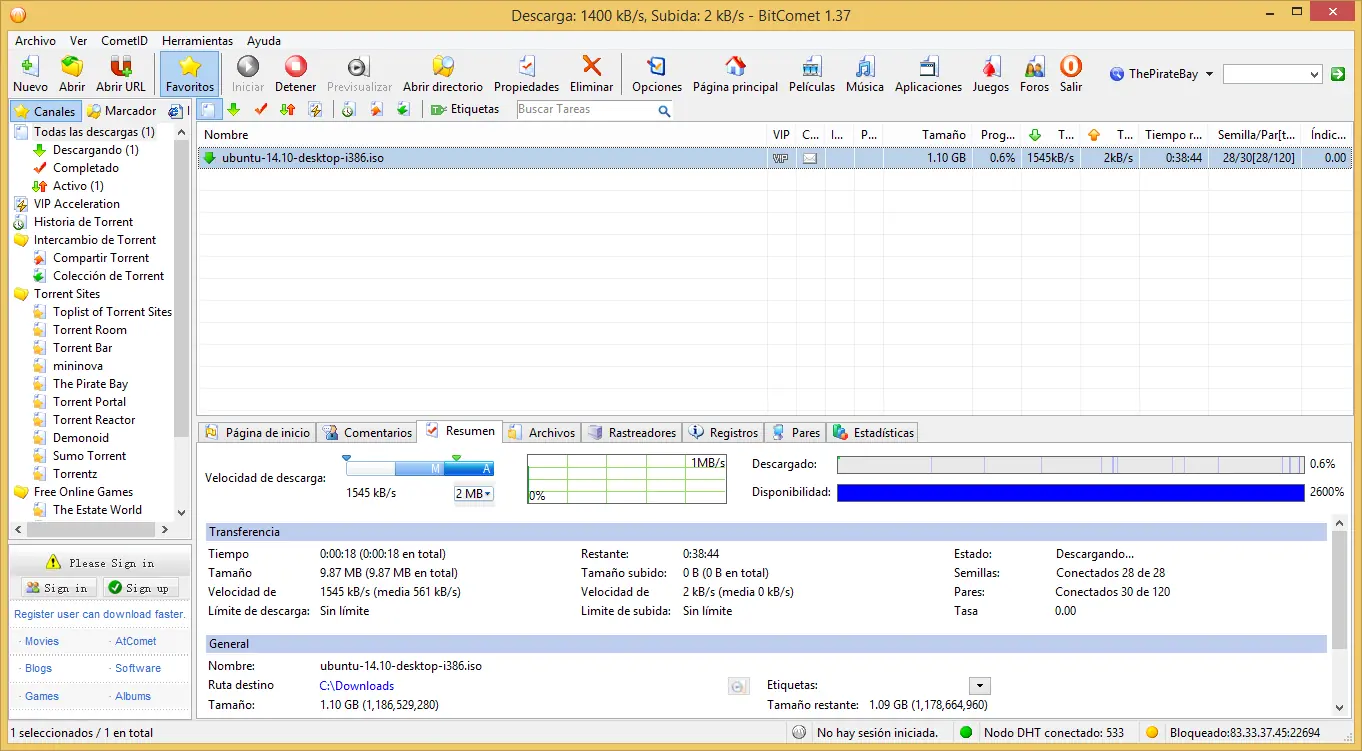Open the Etiquetas dropdown in General section

(980, 685)
